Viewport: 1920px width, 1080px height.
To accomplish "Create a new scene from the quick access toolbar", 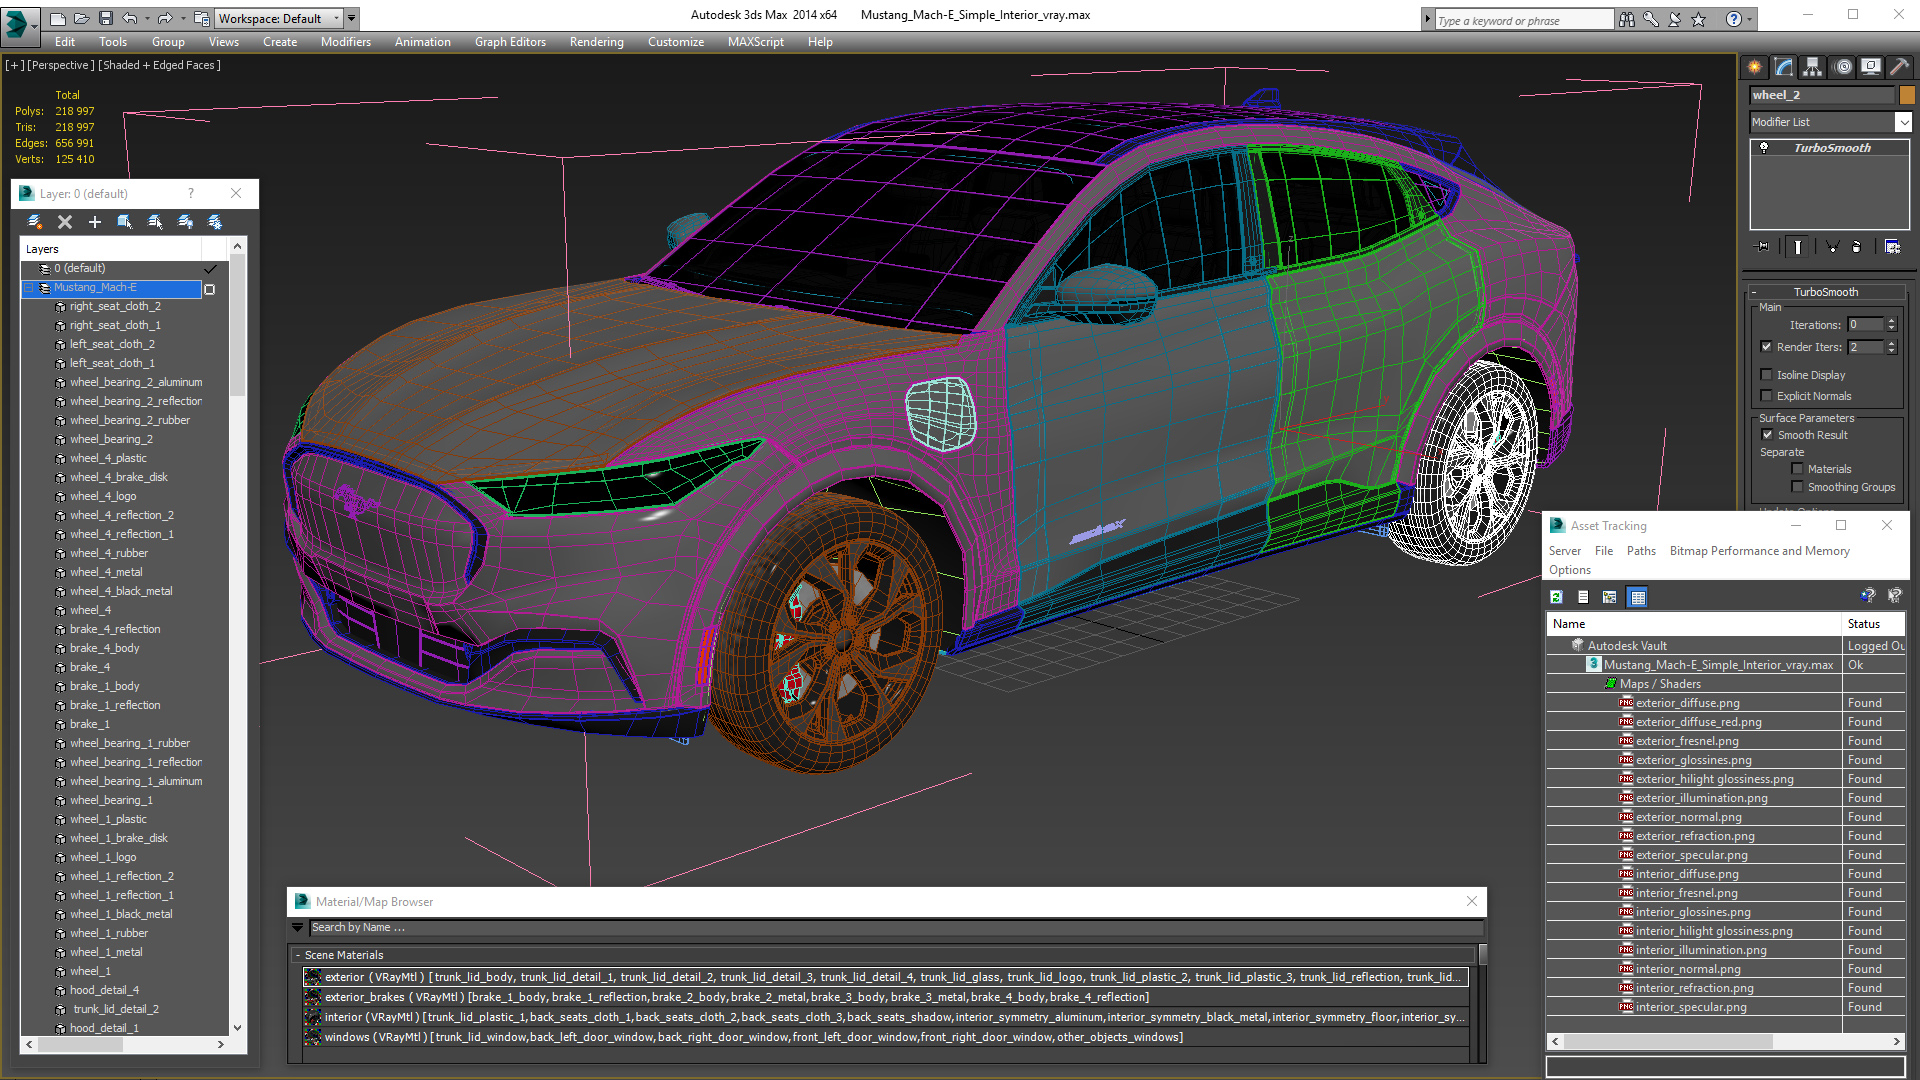I will point(58,18).
